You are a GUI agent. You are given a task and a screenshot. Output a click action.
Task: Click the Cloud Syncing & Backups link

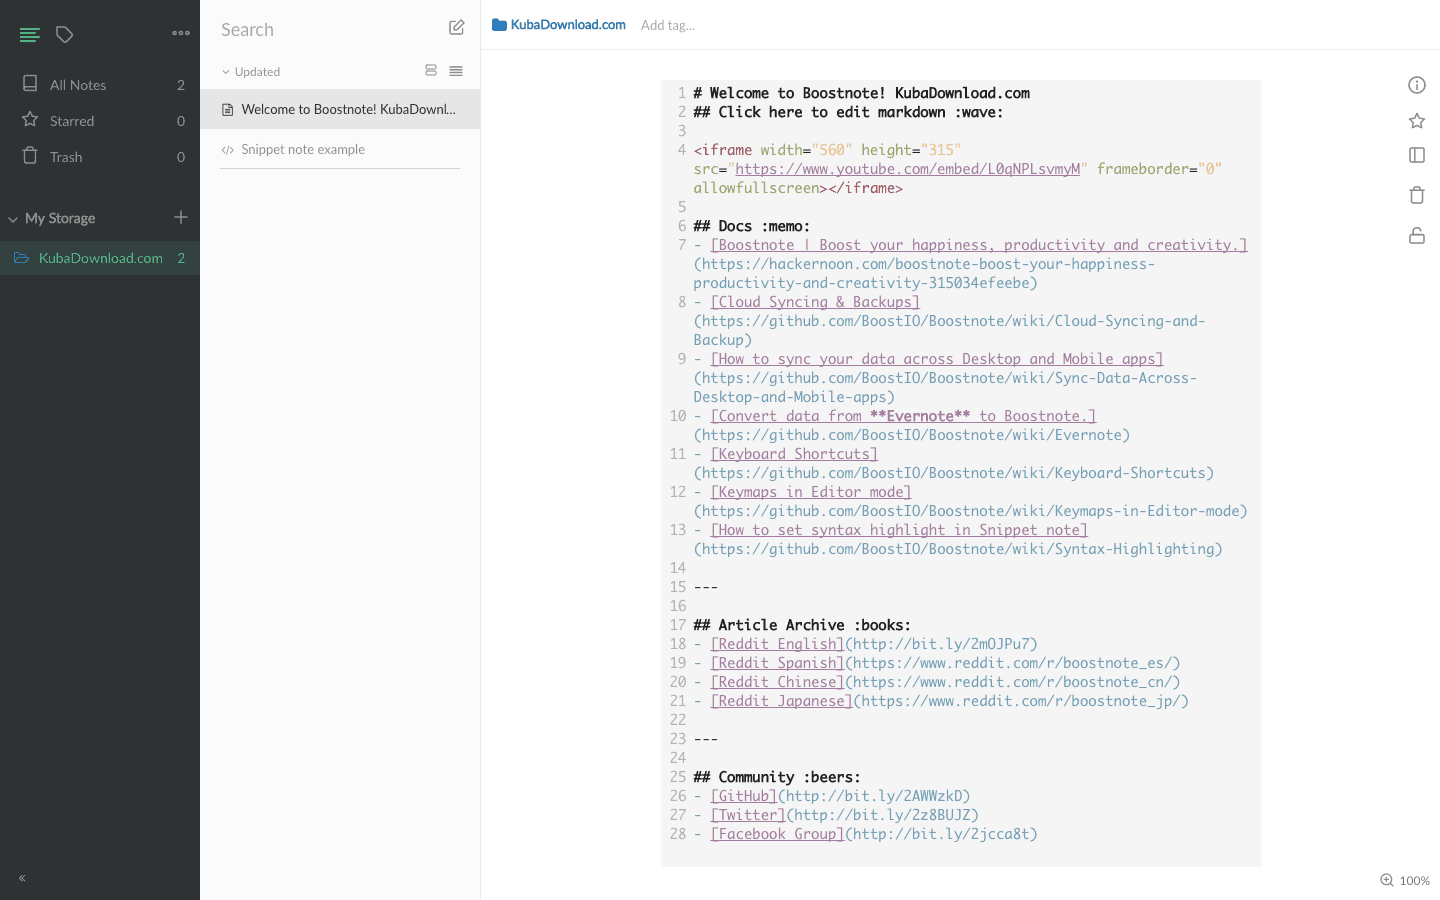point(815,302)
